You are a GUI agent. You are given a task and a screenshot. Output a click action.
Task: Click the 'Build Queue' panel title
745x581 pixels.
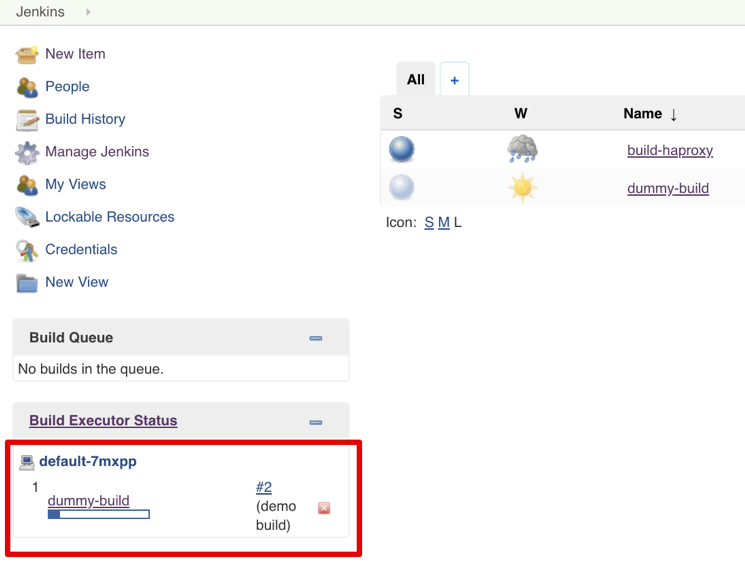click(71, 338)
